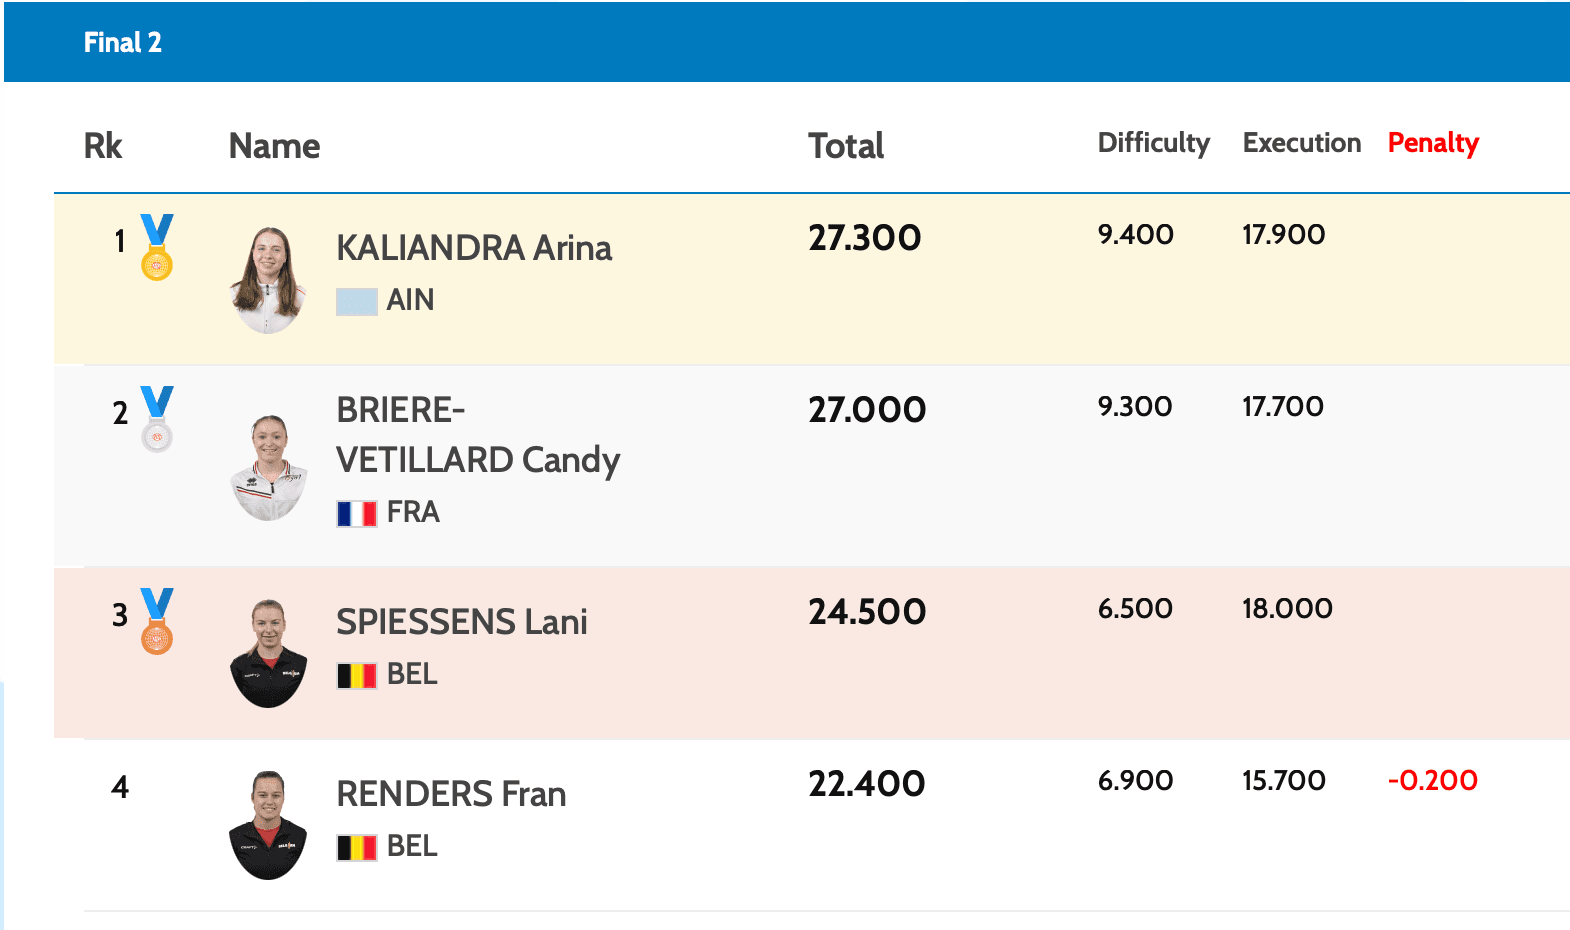Open KALIANDRA Arina athlete link
The width and height of the screenshot is (1570, 930).
coord(474,248)
